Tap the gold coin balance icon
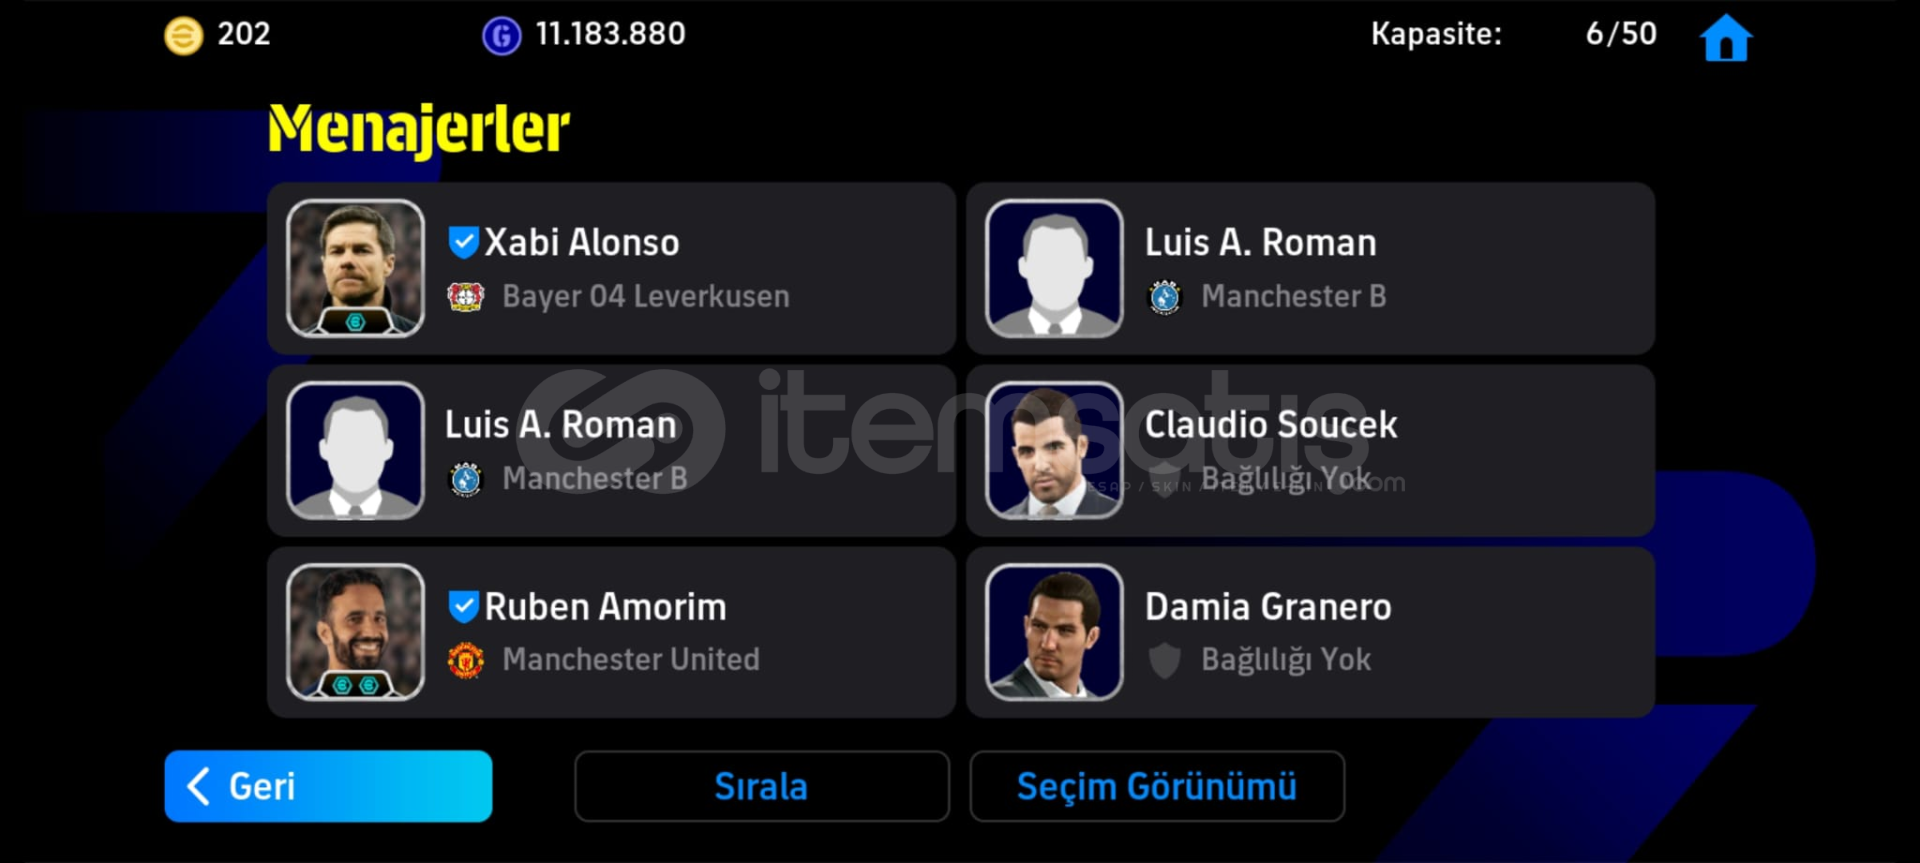 pos(183,36)
